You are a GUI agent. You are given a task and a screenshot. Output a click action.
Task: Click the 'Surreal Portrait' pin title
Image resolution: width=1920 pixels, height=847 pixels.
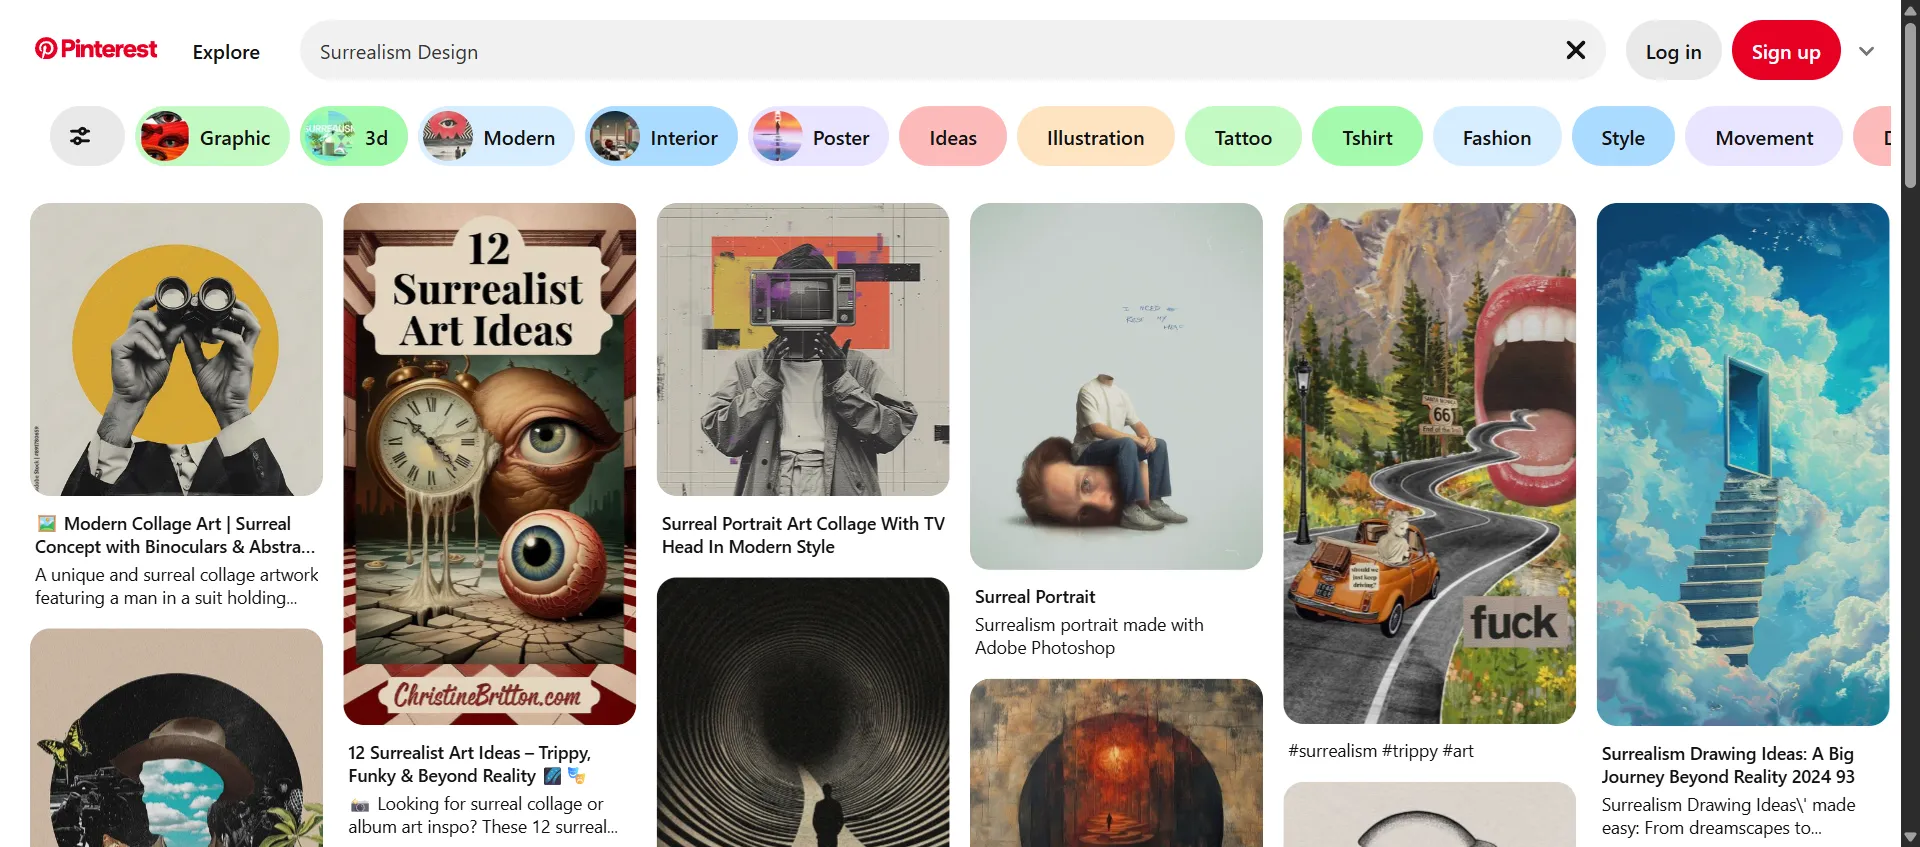1035,597
